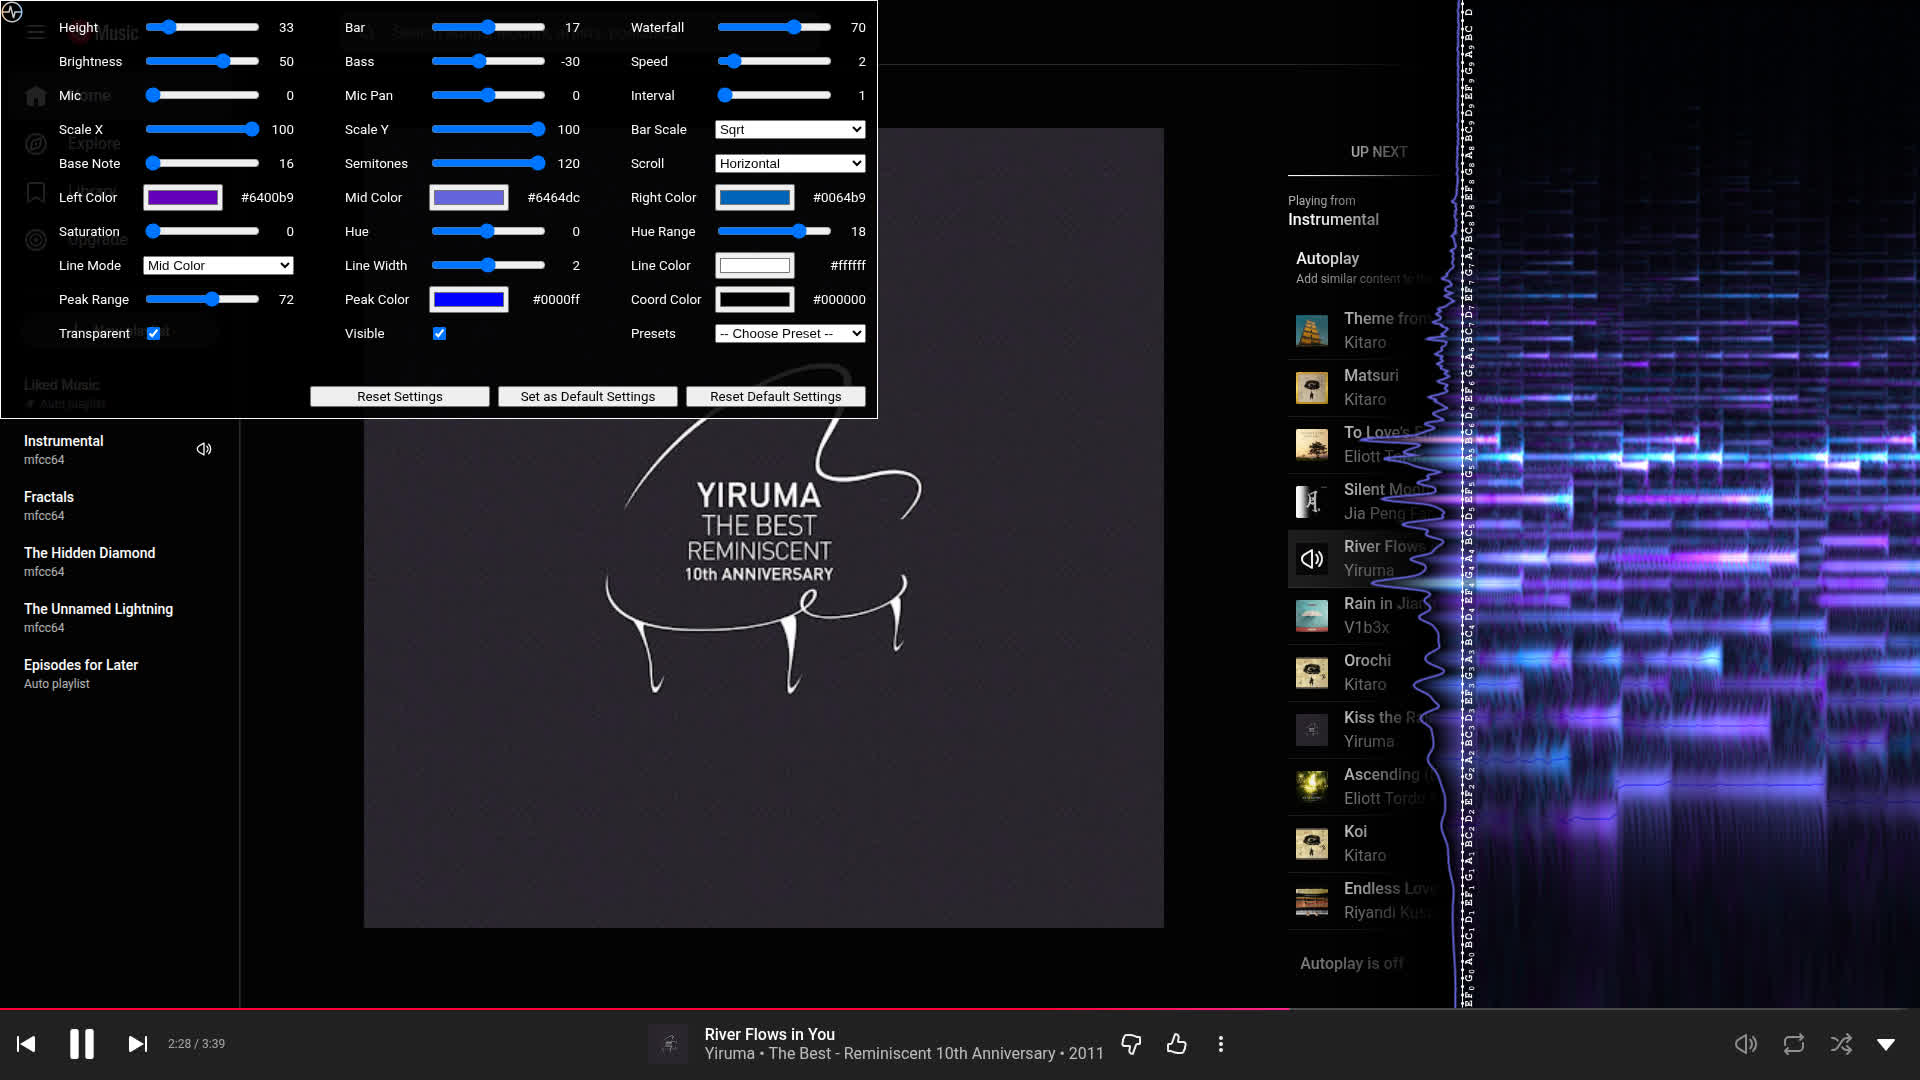The height and width of the screenshot is (1080, 1920).
Task: Open the Line Mode dropdown
Action: (218, 266)
